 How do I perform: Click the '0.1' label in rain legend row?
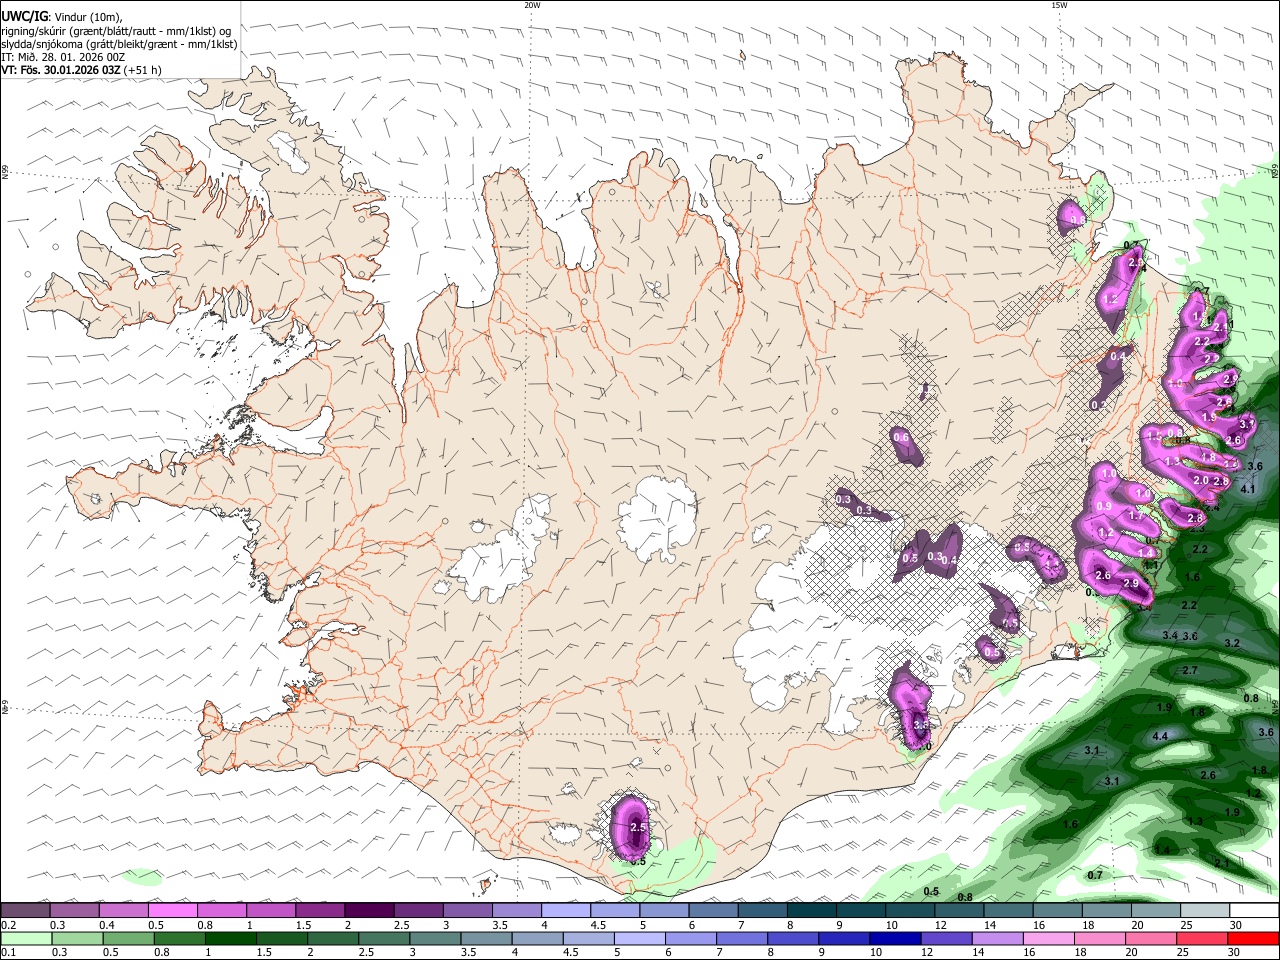coord(9,953)
